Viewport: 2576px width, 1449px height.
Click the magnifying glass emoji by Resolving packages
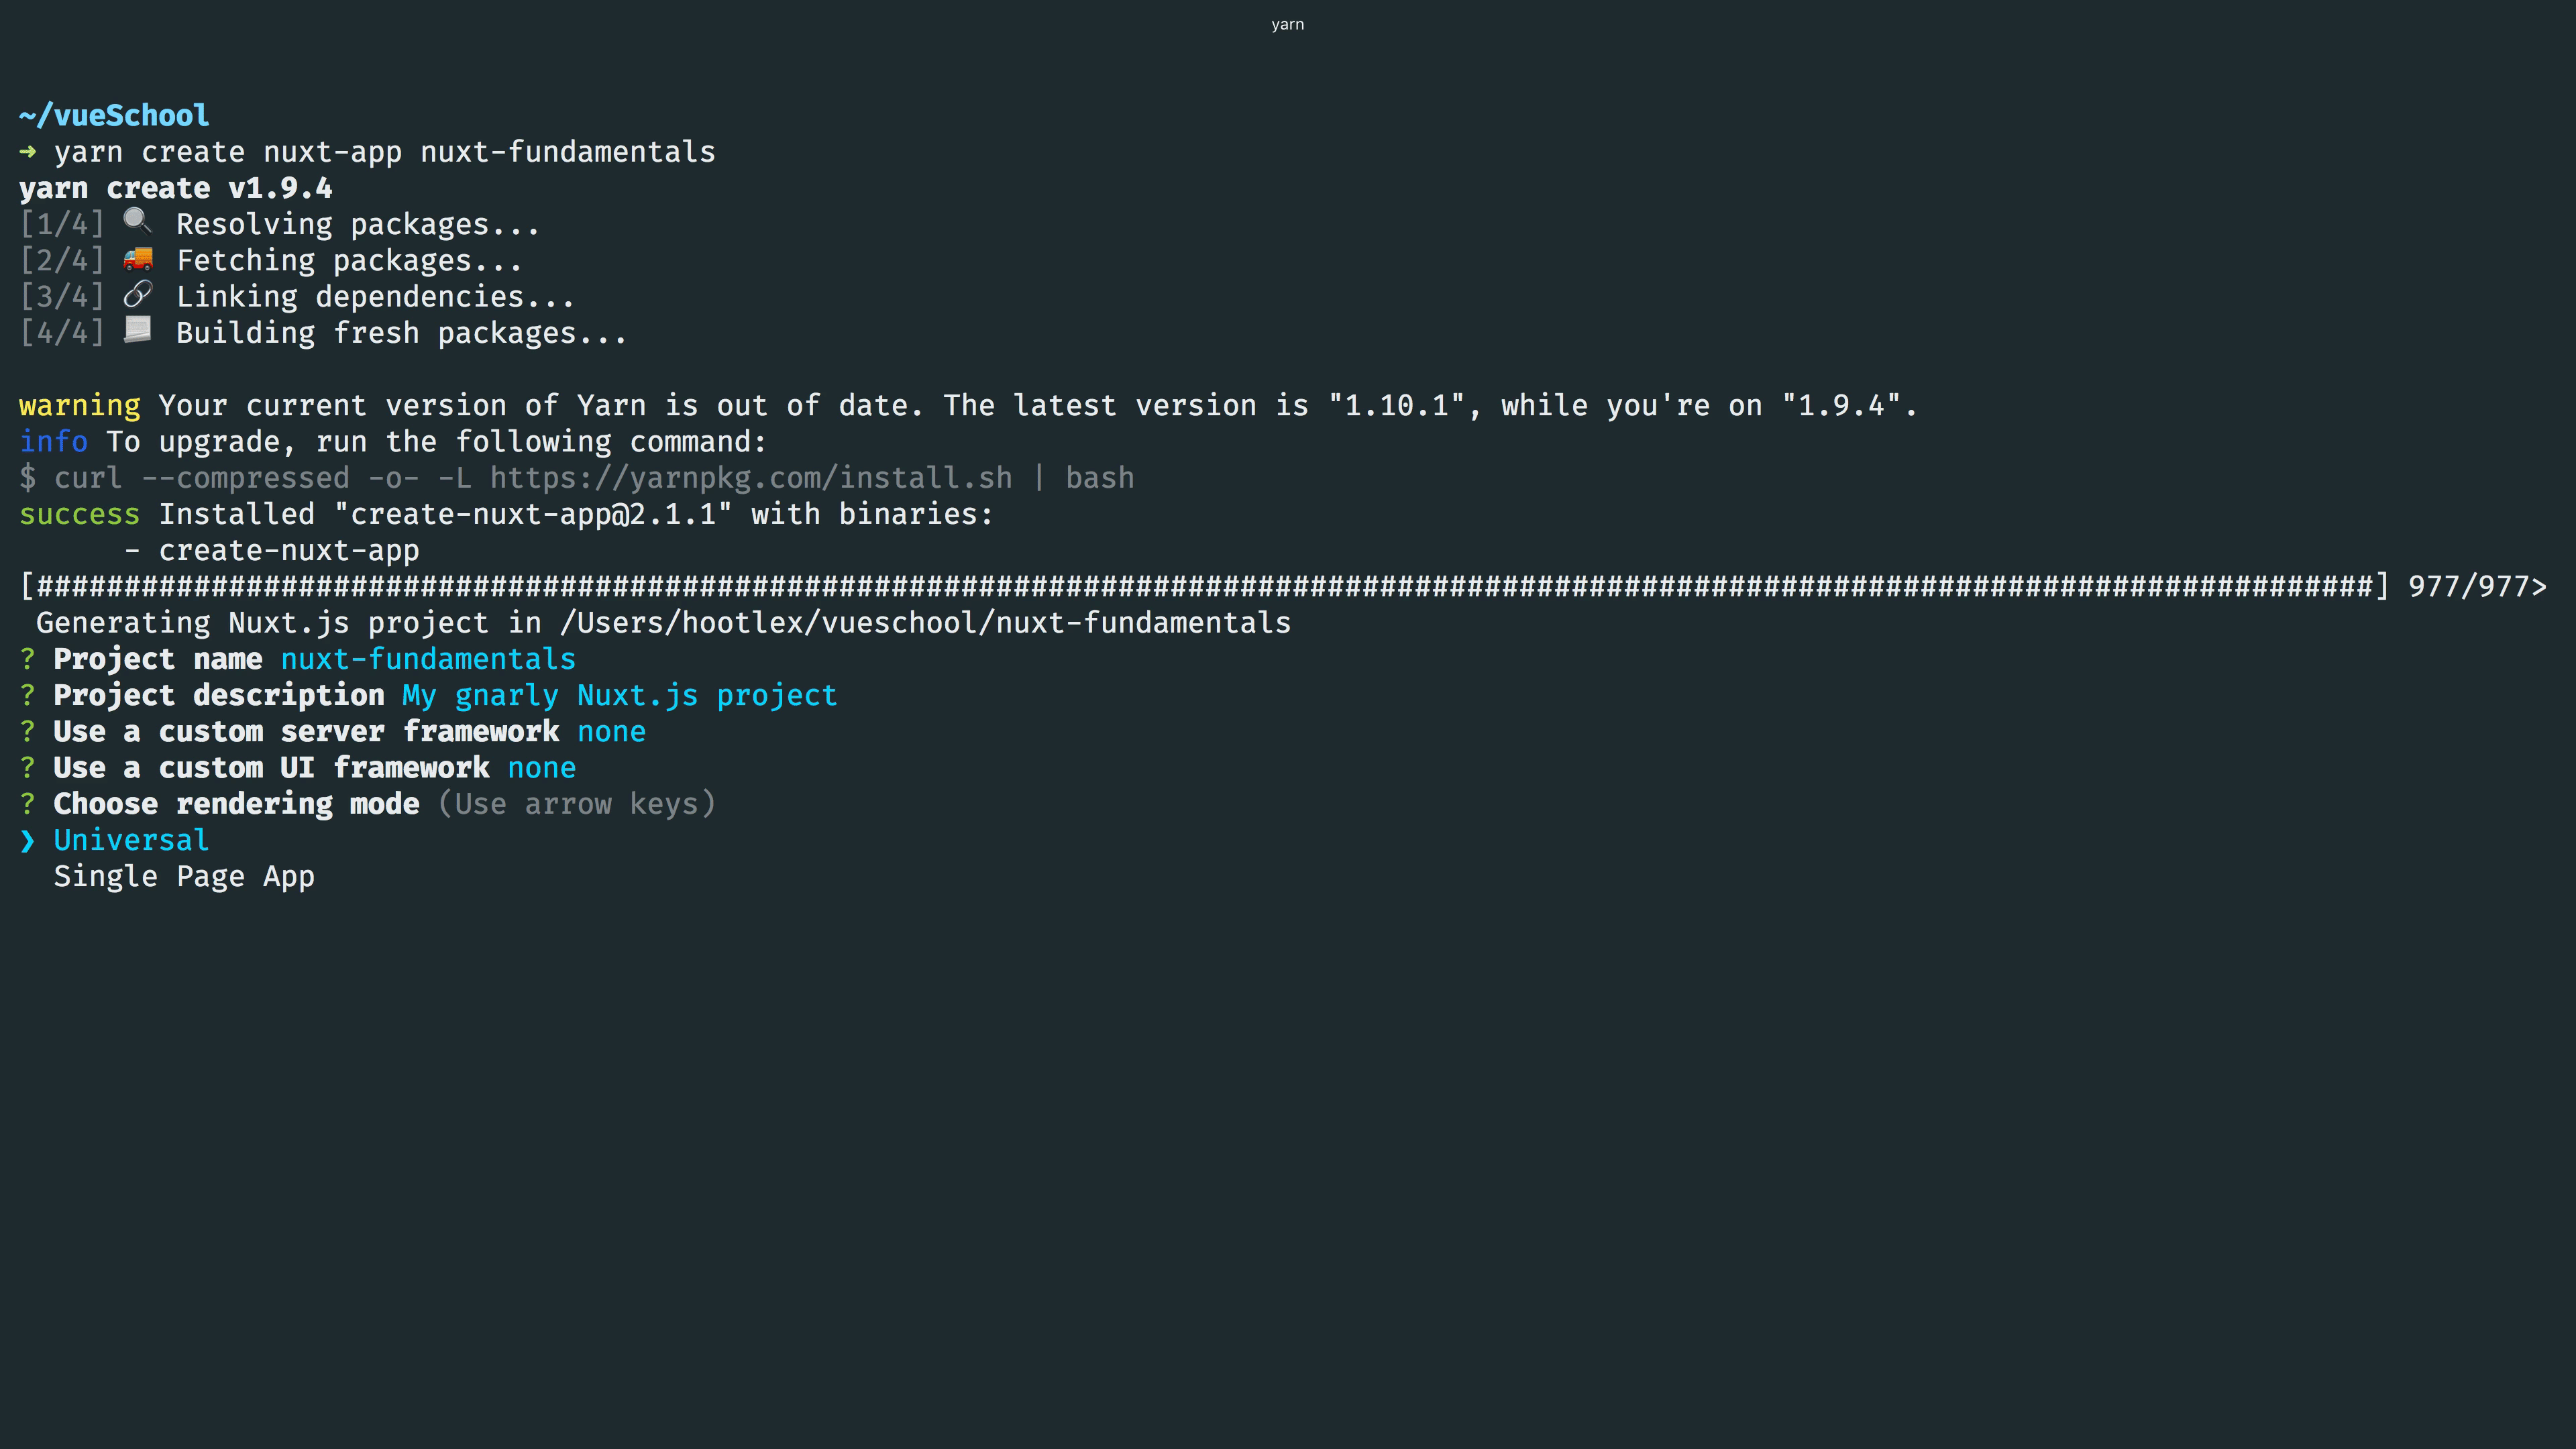pyautogui.click(x=138, y=222)
